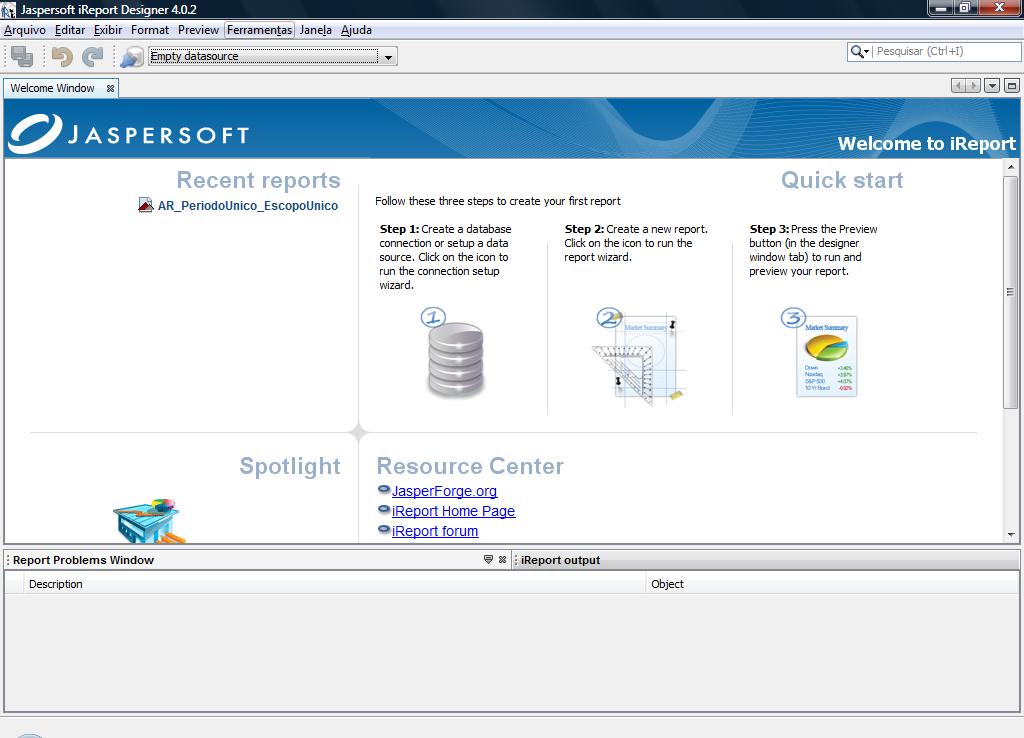1024x738 pixels.
Task: Click the Description column header
Action: click(x=334, y=584)
